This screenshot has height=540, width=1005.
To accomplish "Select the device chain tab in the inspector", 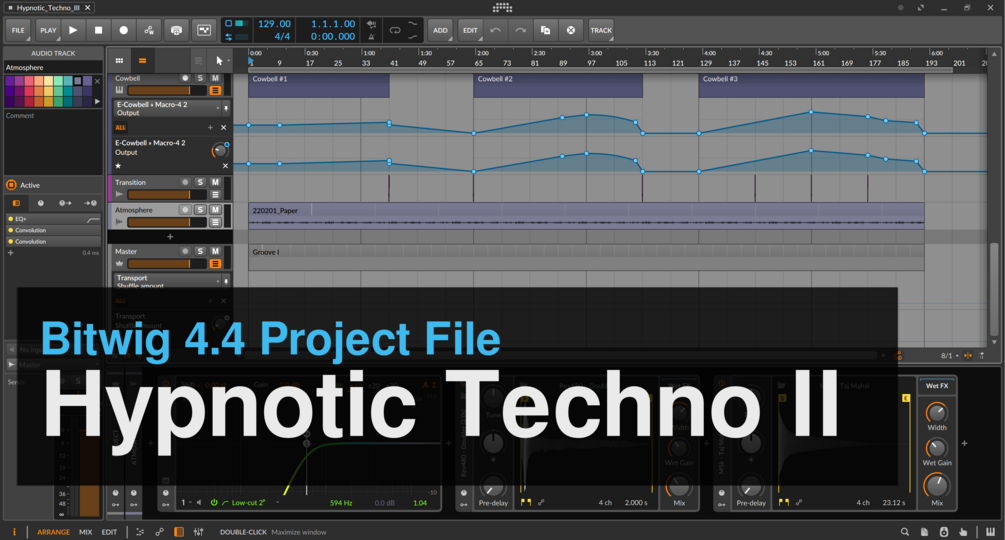I will (x=17, y=203).
